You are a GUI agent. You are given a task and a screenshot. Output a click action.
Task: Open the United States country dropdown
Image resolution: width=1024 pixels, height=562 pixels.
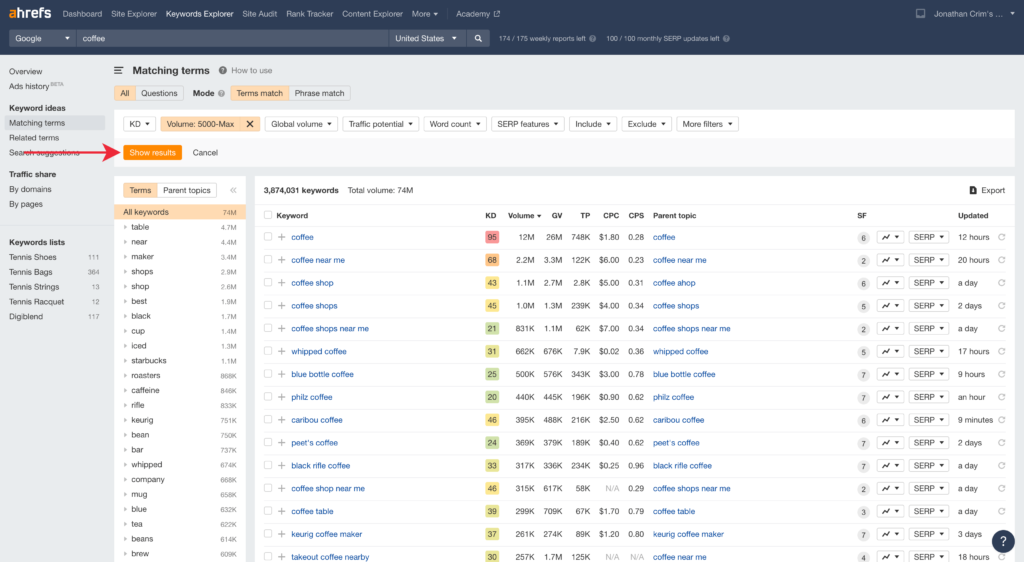tap(426, 39)
